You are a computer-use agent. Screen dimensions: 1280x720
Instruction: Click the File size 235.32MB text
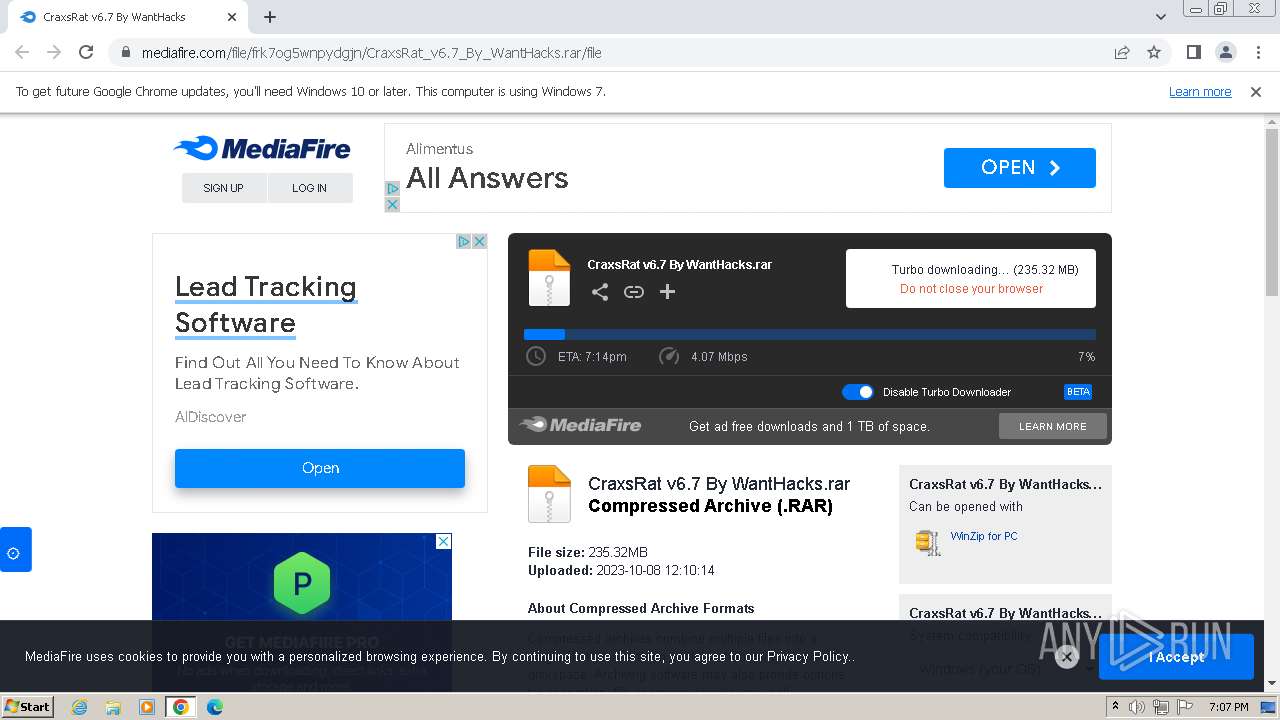tap(588, 552)
